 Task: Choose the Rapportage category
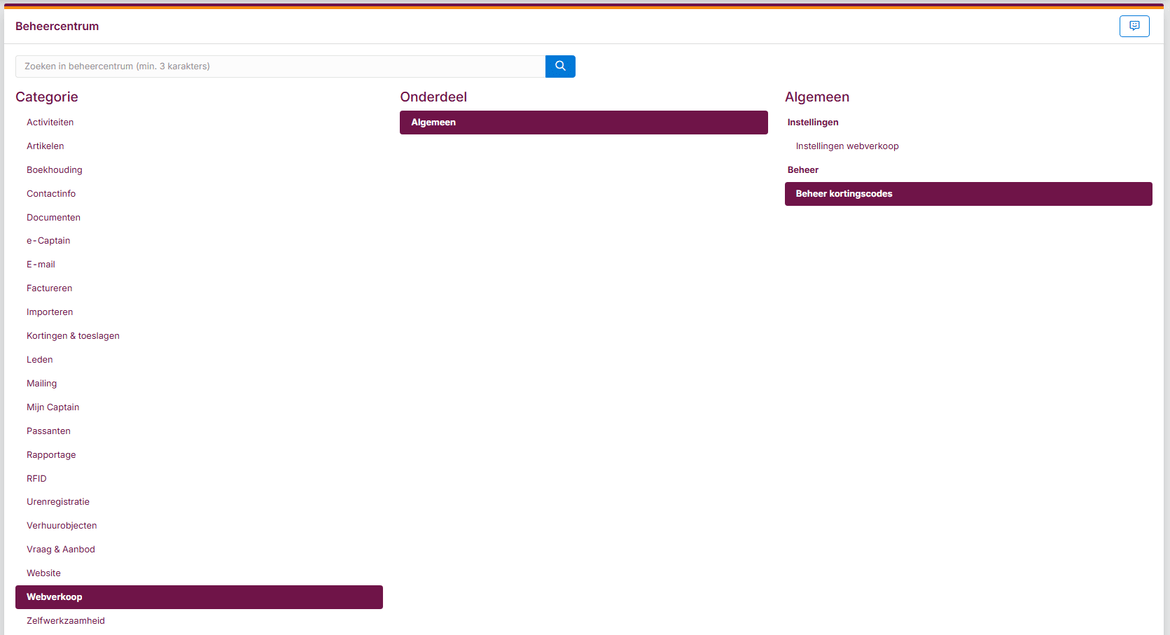click(51, 455)
